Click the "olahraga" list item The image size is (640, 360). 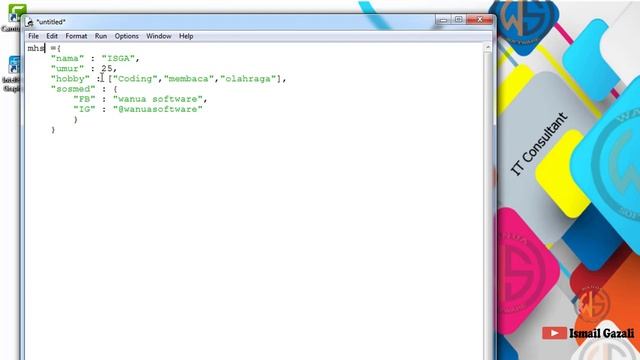[248, 79]
